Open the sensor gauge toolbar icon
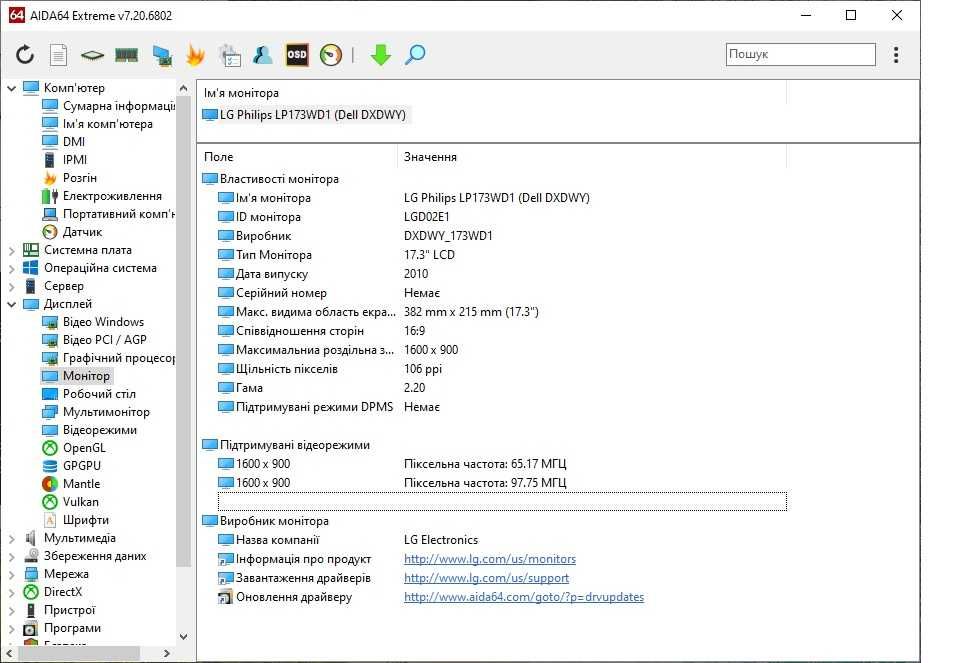960x663 pixels. [331, 55]
